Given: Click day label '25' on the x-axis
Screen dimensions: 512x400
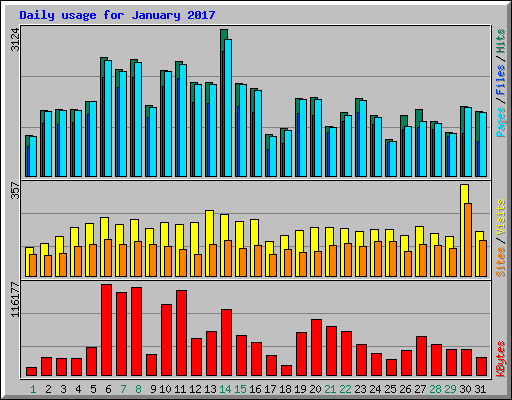Looking at the screenshot, I should [390, 389].
